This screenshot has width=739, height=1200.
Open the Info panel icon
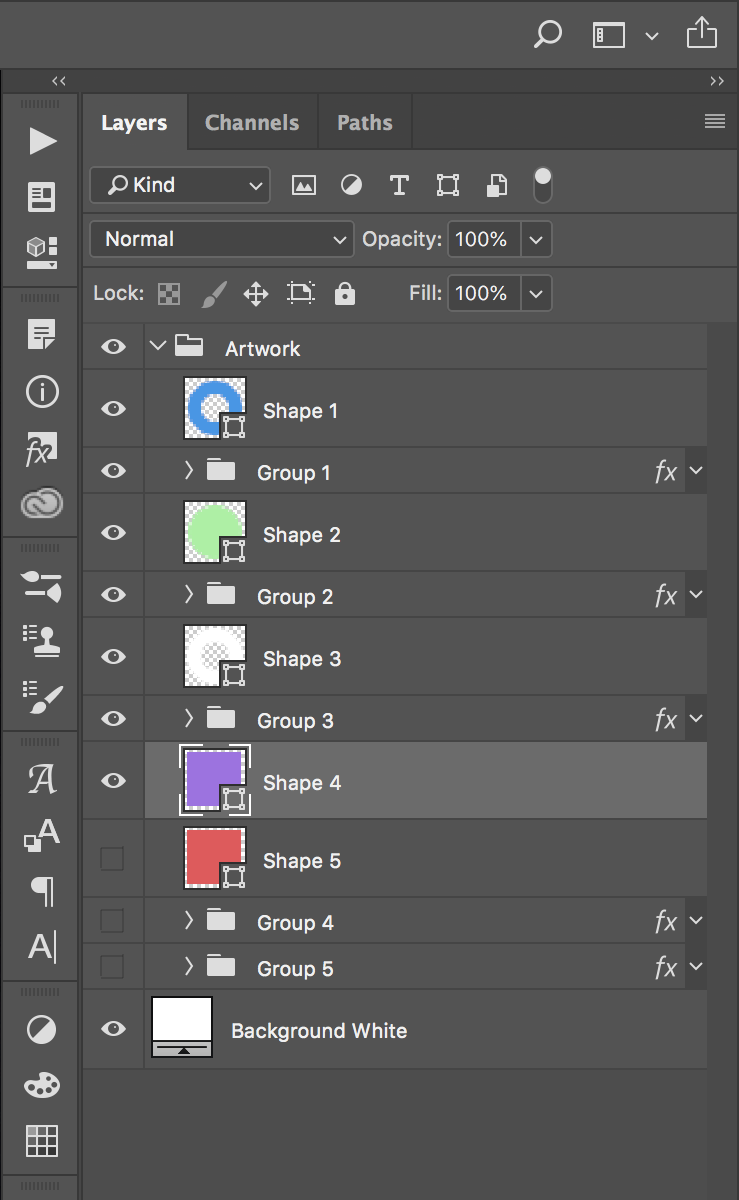tap(42, 392)
